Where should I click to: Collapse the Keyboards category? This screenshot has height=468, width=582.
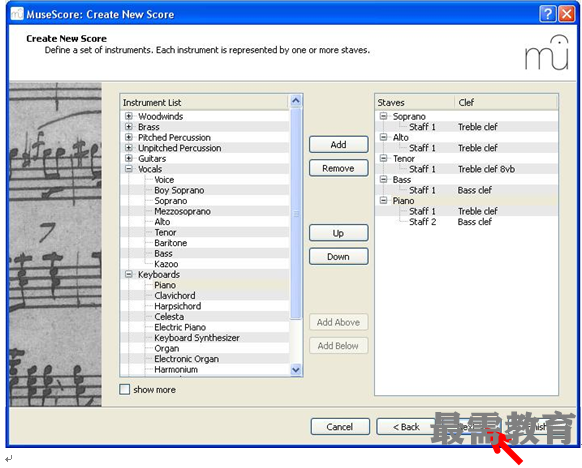[x=128, y=274]
